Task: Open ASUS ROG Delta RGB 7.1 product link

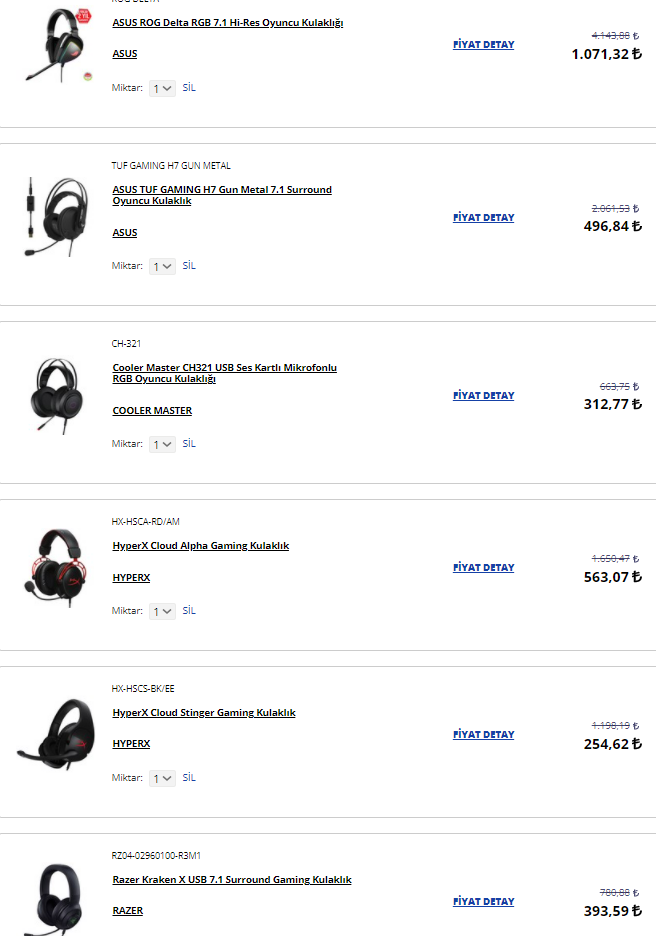Action: (227, 23)
